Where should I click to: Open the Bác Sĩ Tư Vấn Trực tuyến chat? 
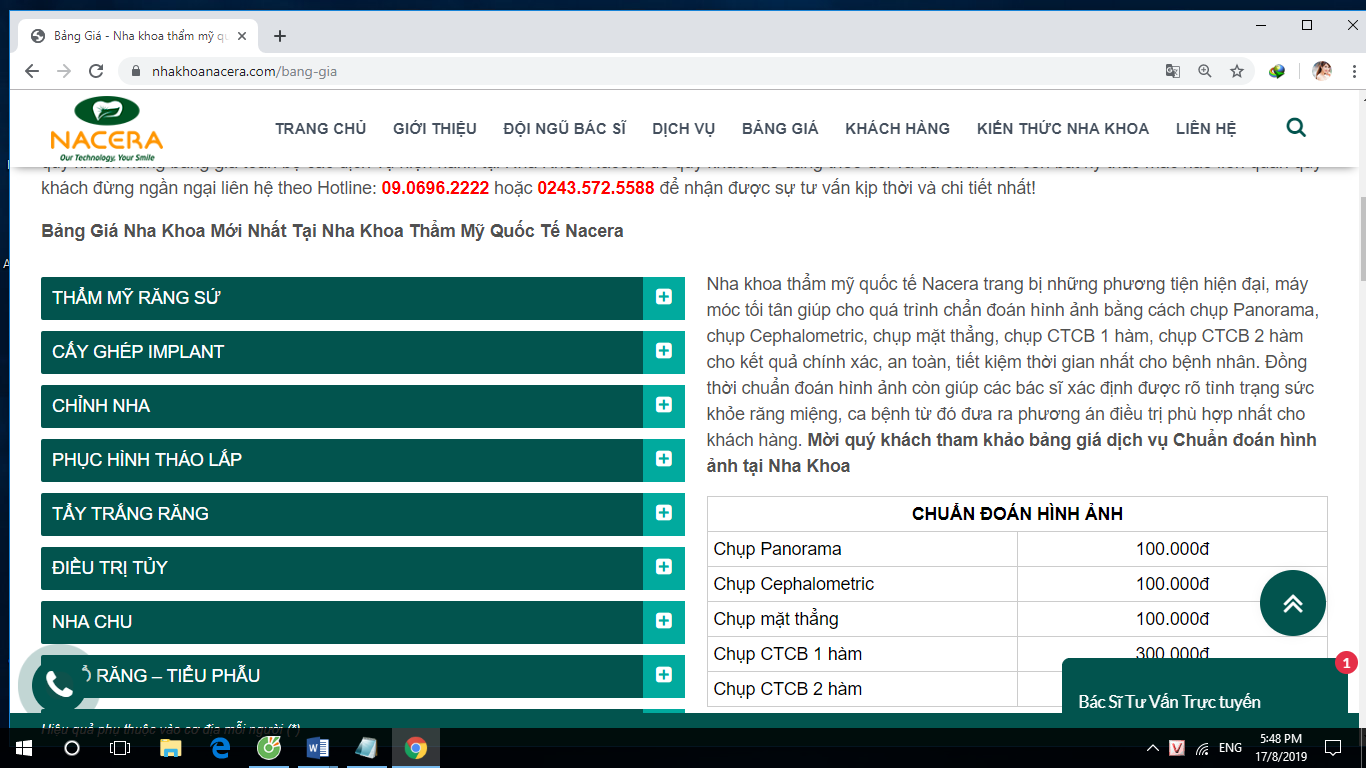(x=1169, y=701)
